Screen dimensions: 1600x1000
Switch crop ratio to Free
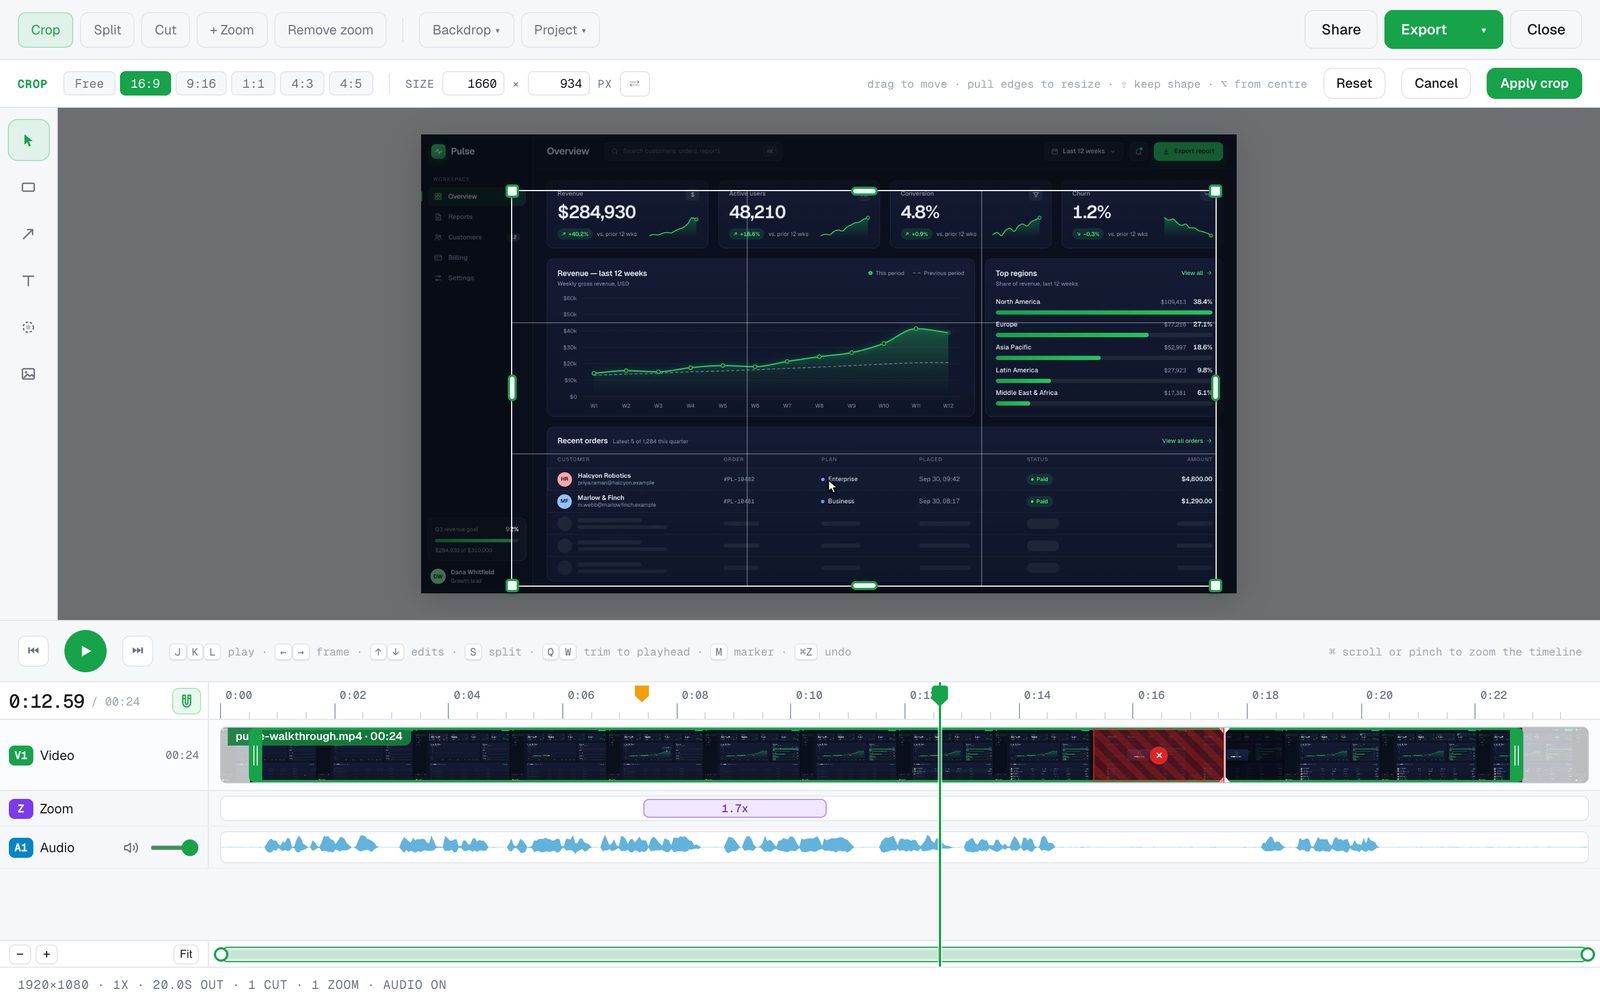pos(89,84)
